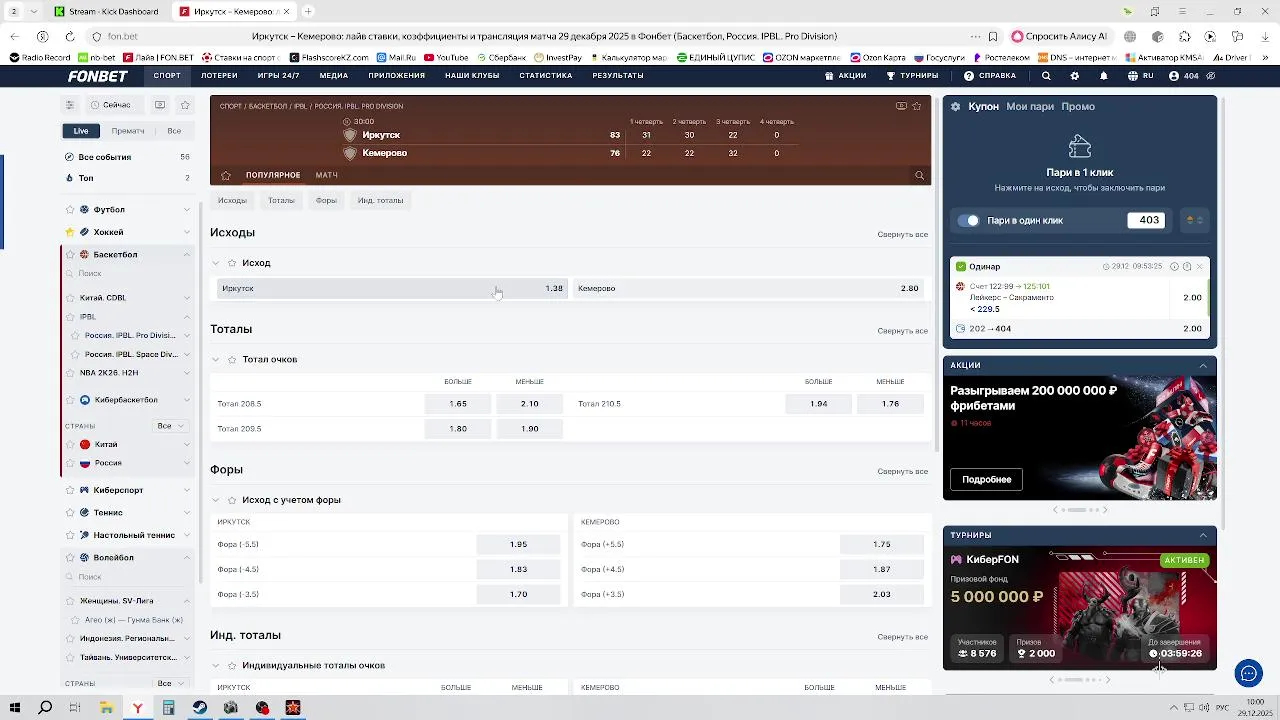Open the Промо tab
The height and width of the screenshot is (720, 1280).
[1078, 106]
